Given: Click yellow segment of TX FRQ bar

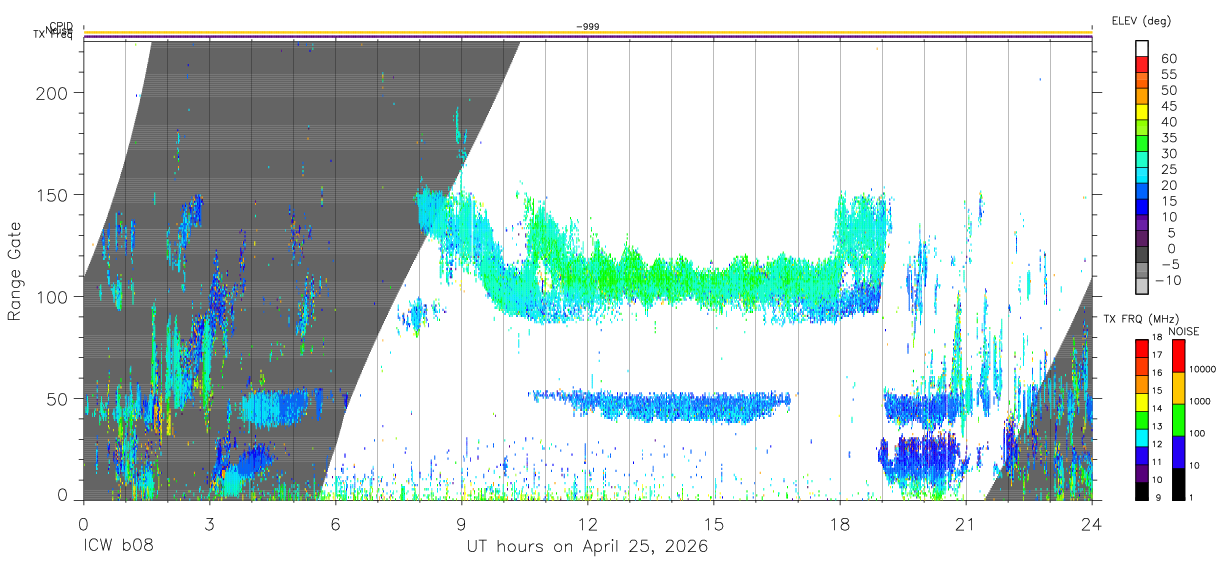Looking at the screenshot, I should pyautogui.click(x=1142, y=402).
